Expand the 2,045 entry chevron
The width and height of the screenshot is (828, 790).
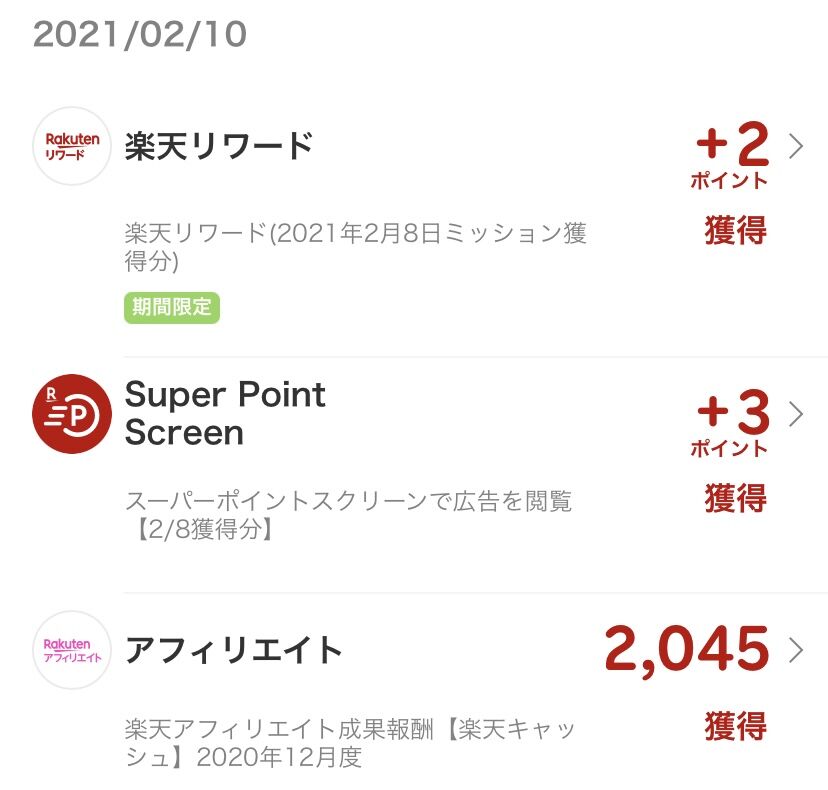point(796,650)
